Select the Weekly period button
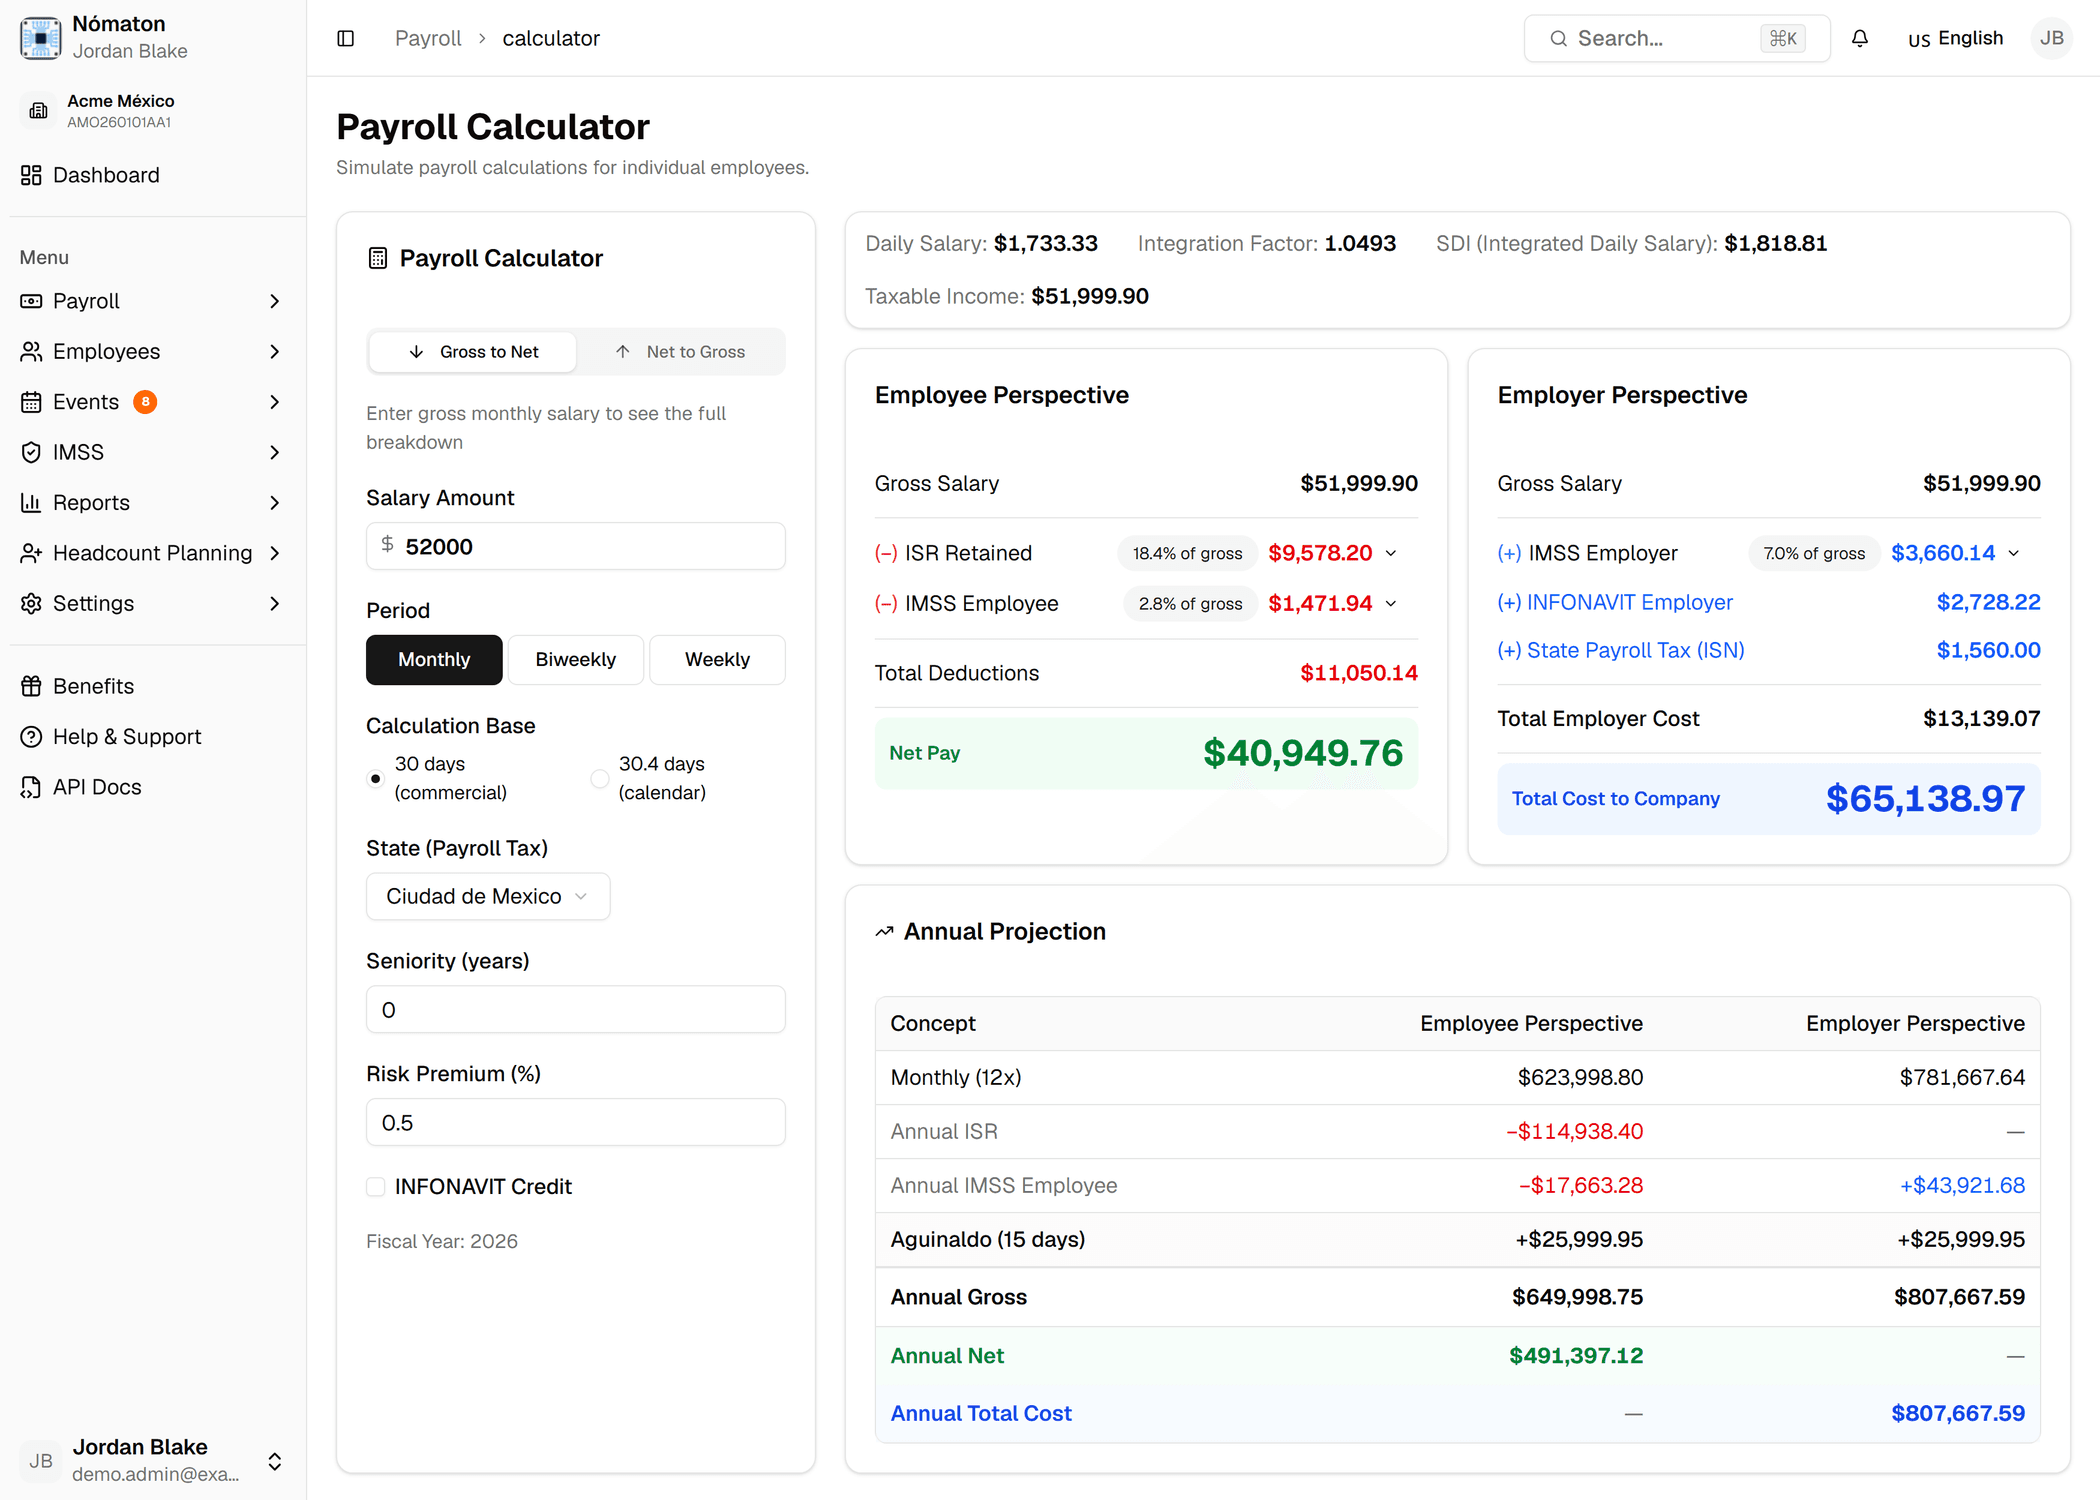Image resolution: width=2100 pixels, height=1500 pixels. click(x=717, y=660)
